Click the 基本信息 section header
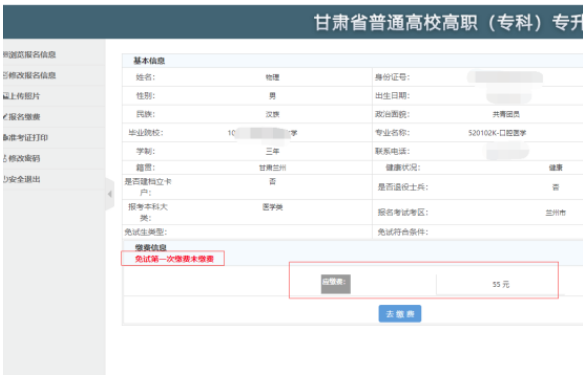Viewport: 583px width, 392px height. pos(149,61)
